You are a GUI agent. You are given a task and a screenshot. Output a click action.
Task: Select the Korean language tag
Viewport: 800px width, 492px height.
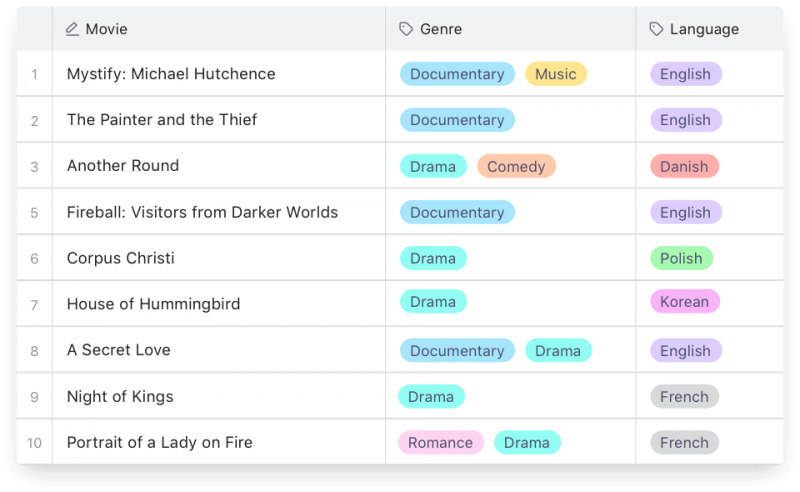point(684,302)
